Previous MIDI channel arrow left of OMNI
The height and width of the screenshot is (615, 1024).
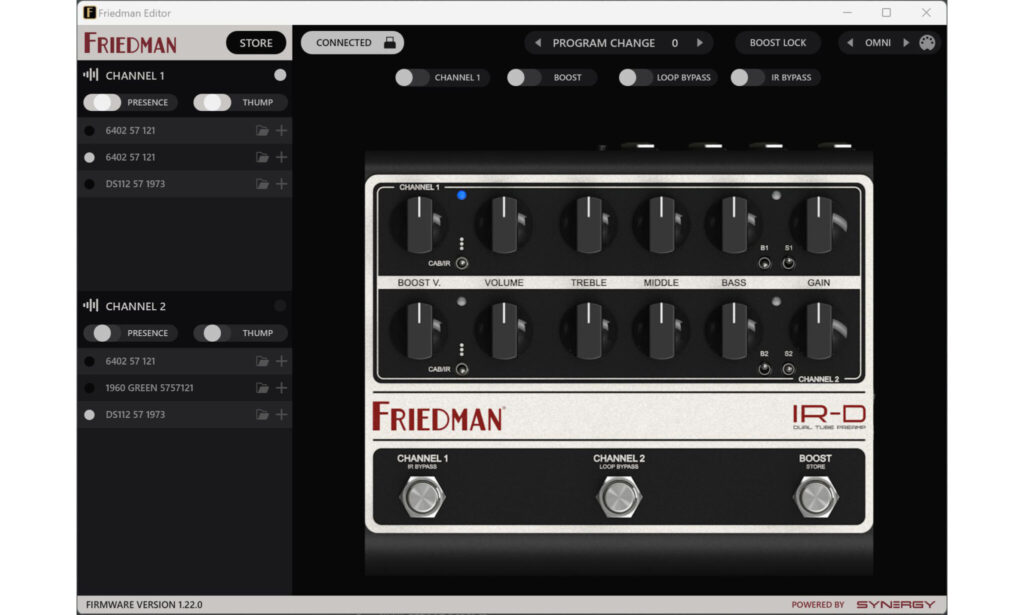point(850,42)
